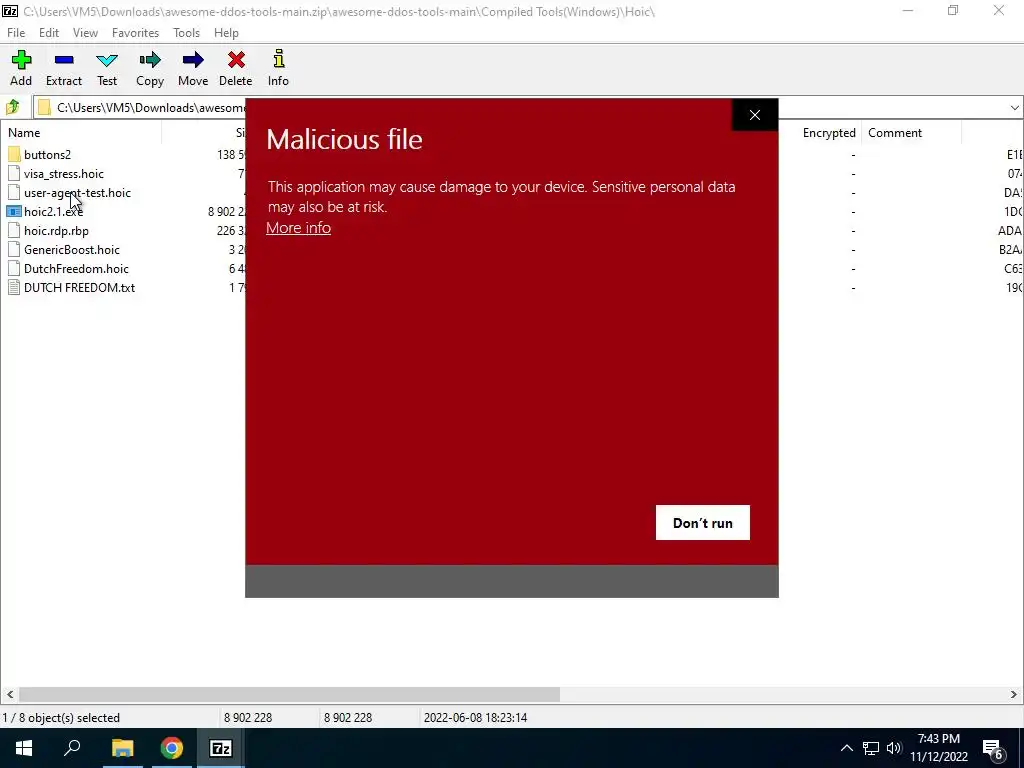The image size is (1024, 768).
Task: Click the Move toolbar icon
Action: tap(193, 61)
